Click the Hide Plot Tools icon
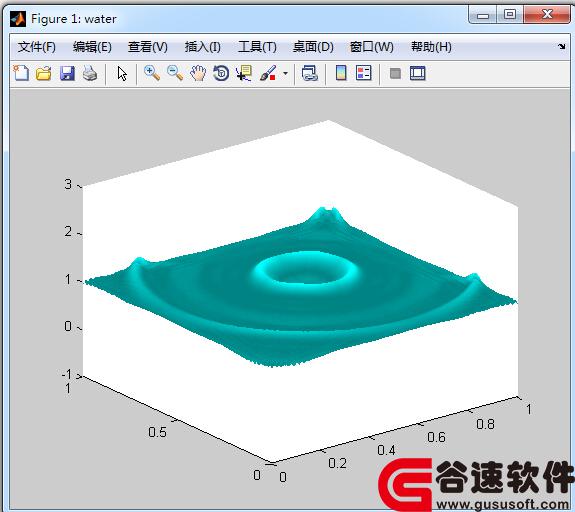The height and width of the screenshot is (512, 575). [395, 73]
